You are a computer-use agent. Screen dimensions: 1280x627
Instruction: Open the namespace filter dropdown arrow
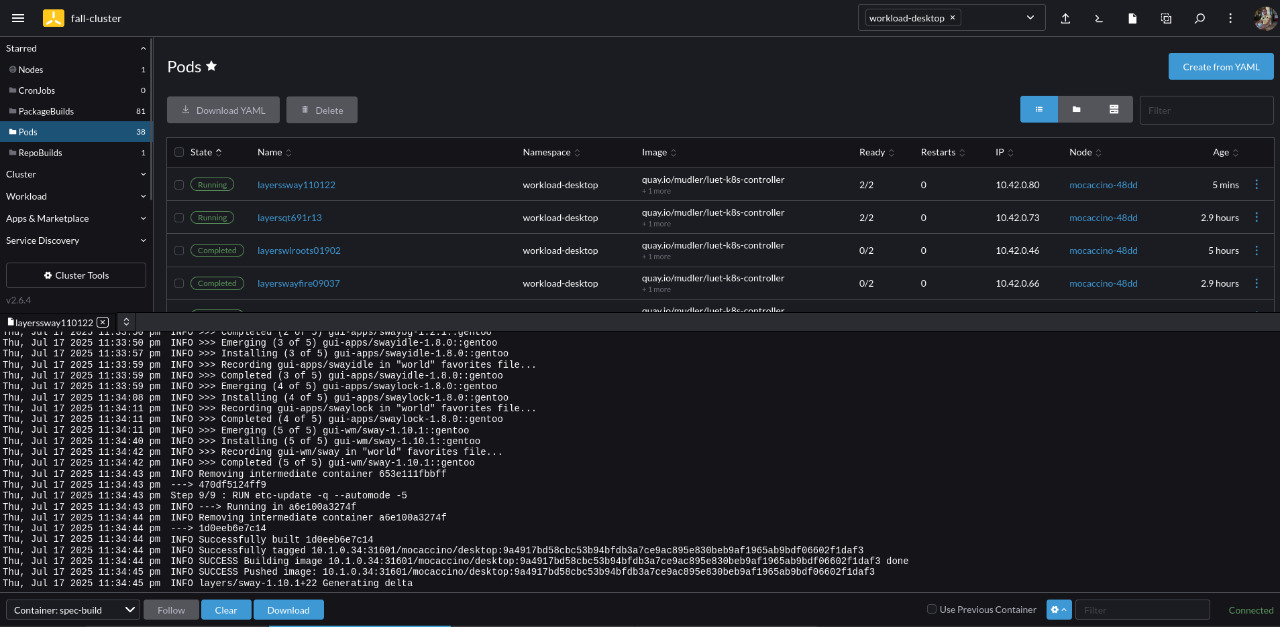1030,18
